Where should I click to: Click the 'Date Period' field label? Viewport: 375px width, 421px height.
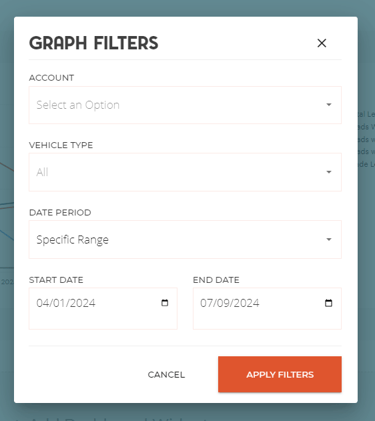tap(60, 213)
